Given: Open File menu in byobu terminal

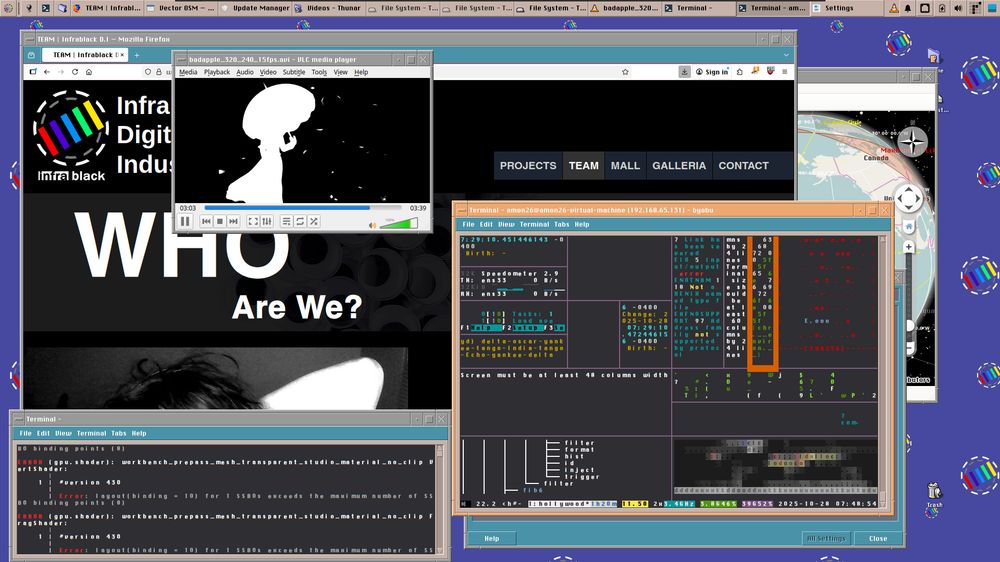Looking at the screenshot, I should (x=468, y=225).
